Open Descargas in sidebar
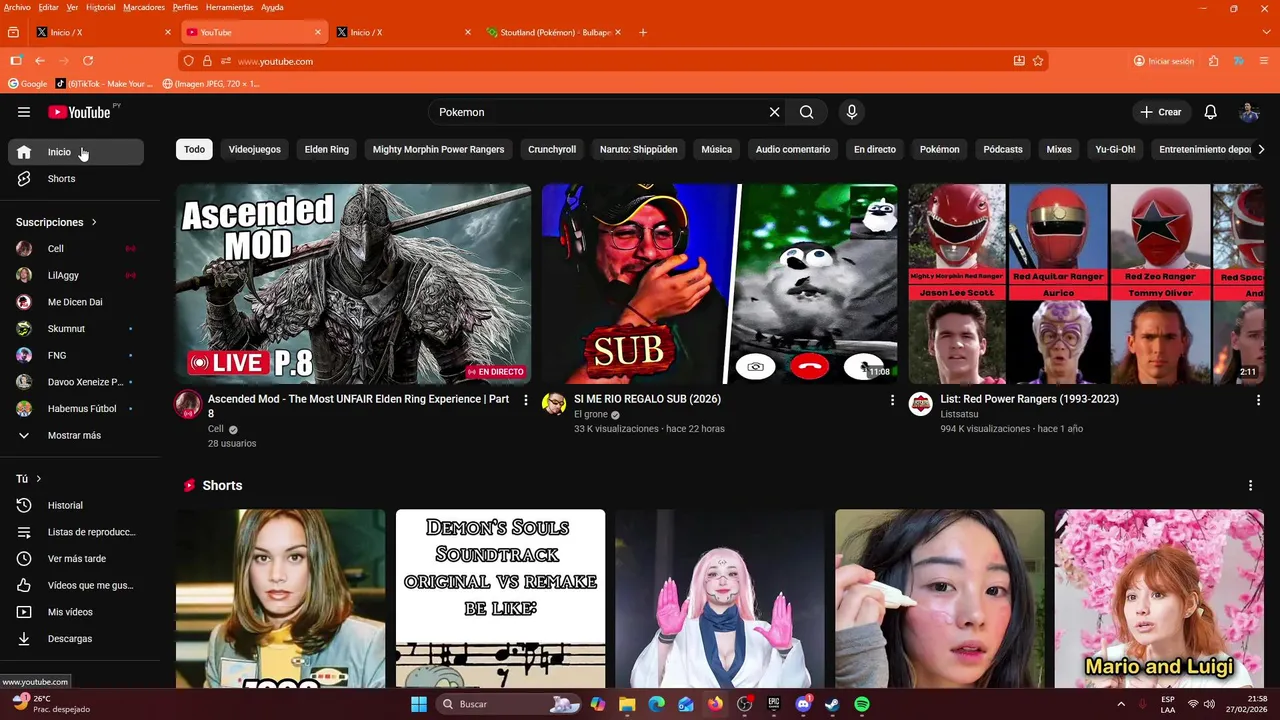 coord(76,639)
